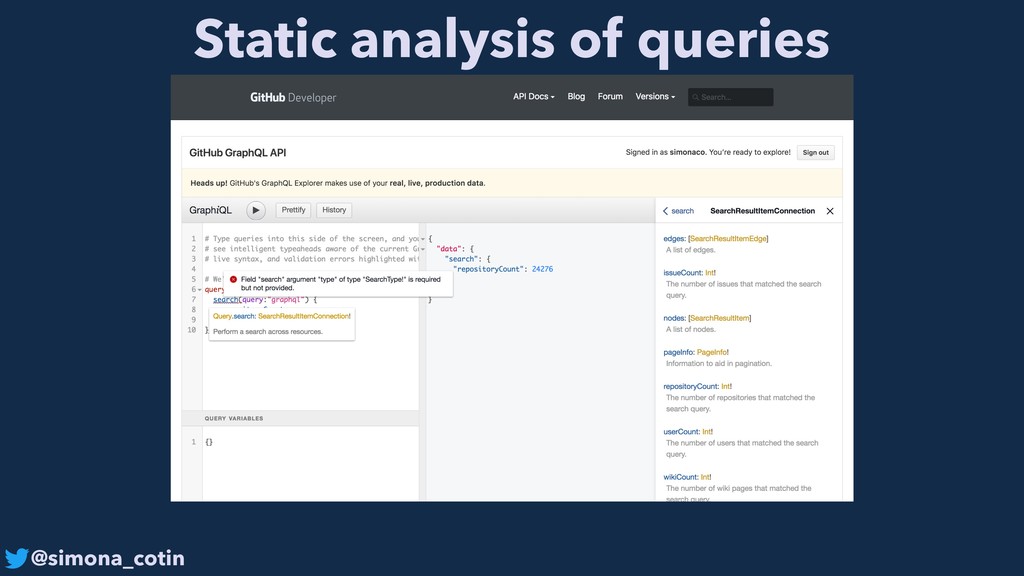Close the SearchResultItemConnection docs panel
Image resolution: width=1024 pixels, height=576 pixels.
(x=830, y=211)
